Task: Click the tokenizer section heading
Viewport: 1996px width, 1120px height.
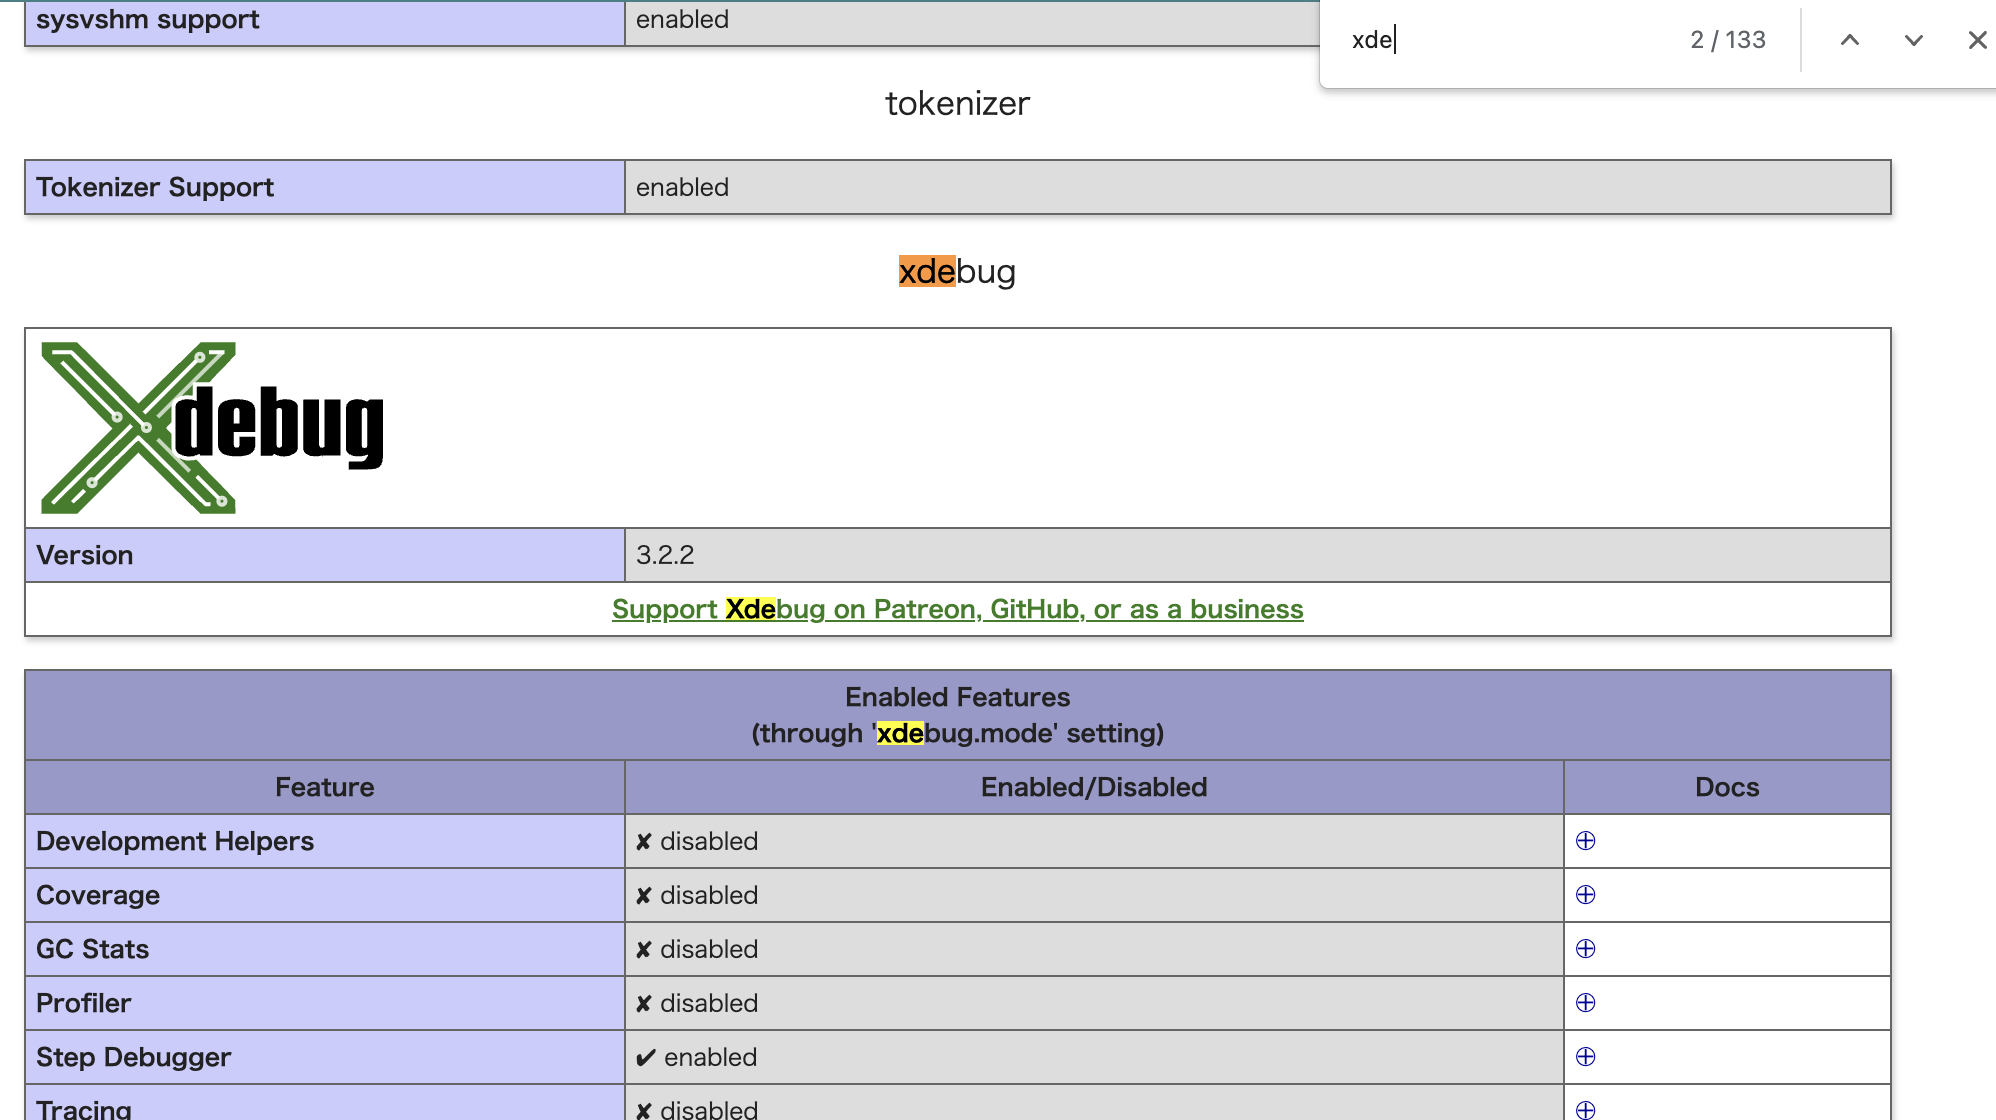Action: (x=957, y=104)
